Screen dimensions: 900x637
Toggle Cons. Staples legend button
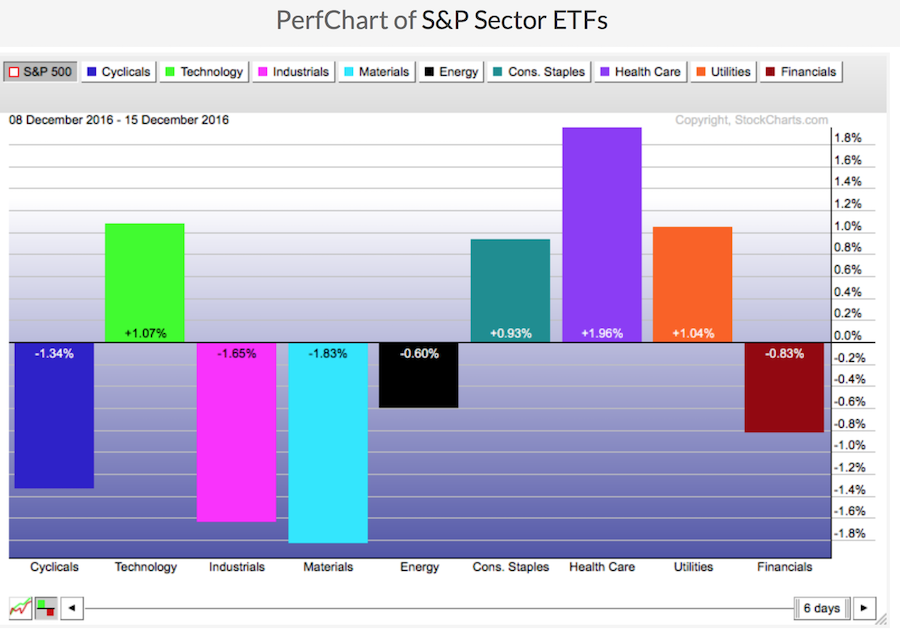(538, 72)
